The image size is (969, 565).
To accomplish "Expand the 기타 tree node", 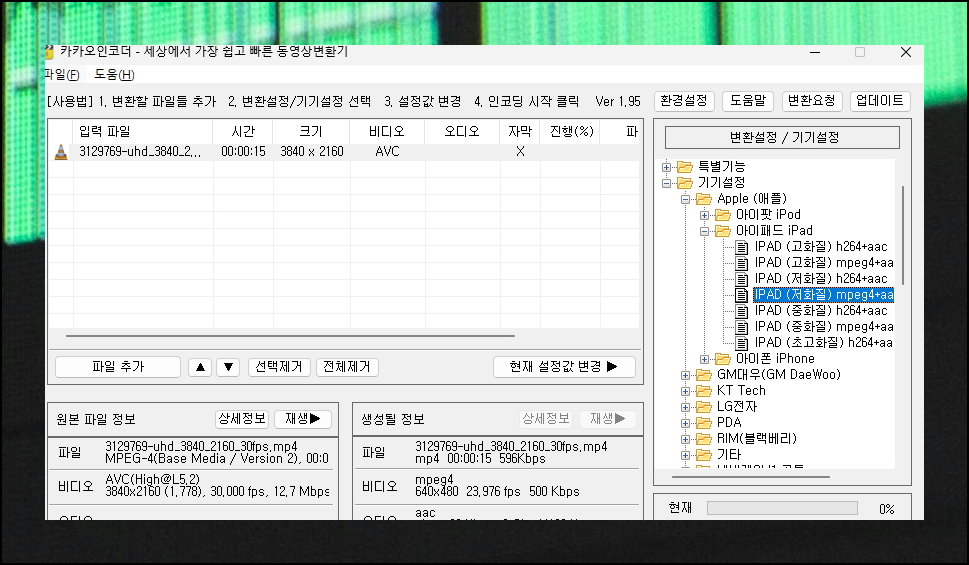I will [685, 456].
